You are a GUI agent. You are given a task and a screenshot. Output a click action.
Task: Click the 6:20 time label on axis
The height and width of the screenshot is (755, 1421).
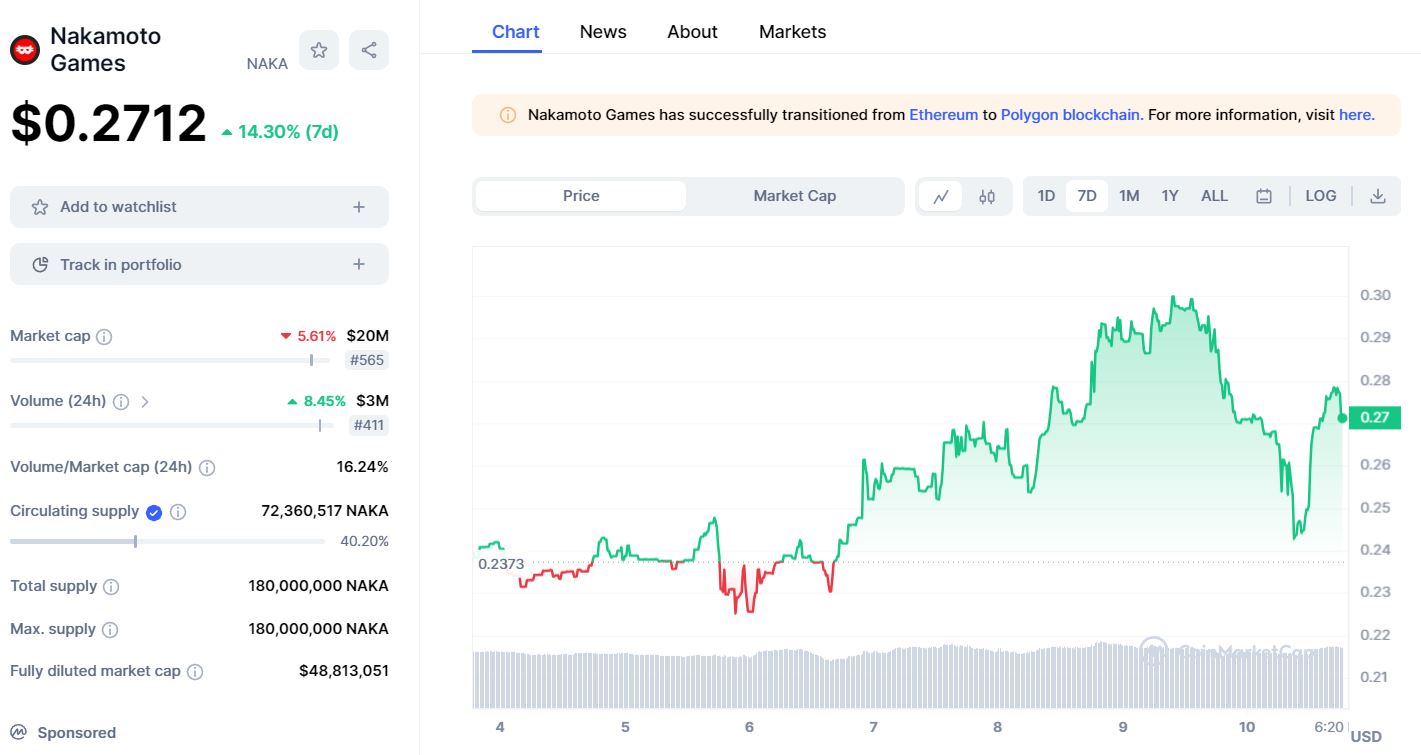tap(1329, 727)
